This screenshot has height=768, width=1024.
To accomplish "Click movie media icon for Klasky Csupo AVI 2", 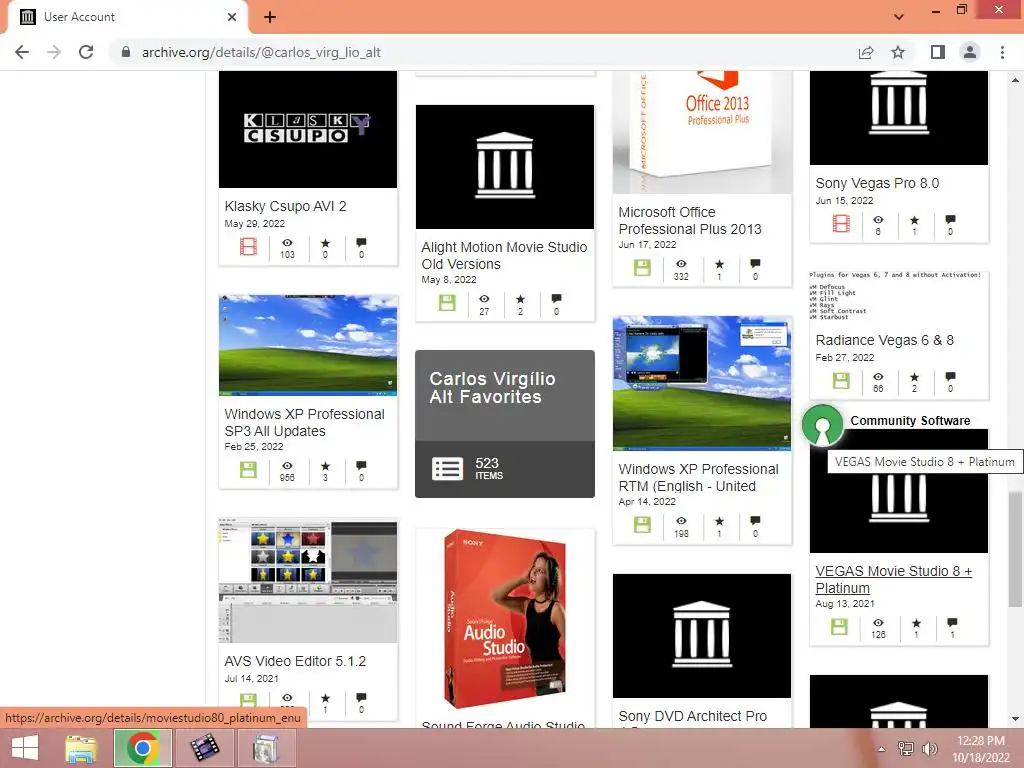I will coord(248,247).
